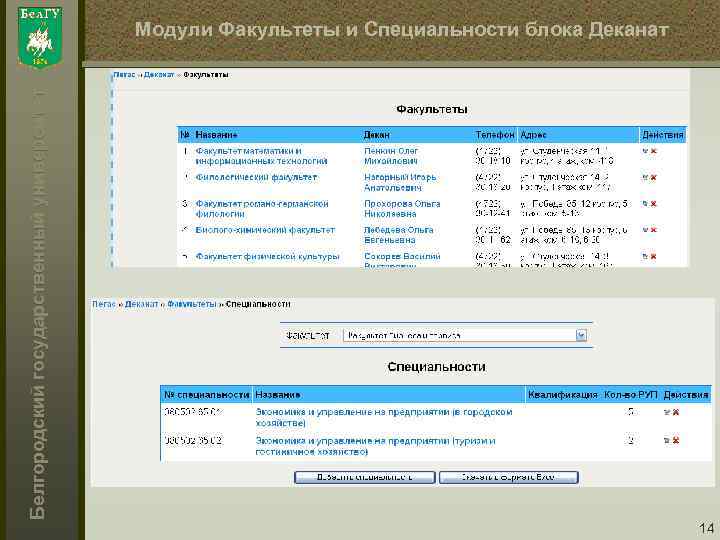Open dean Нагорный Игорь Анатольевич link
The image size is (720, 540).
(x=400, y=182)
